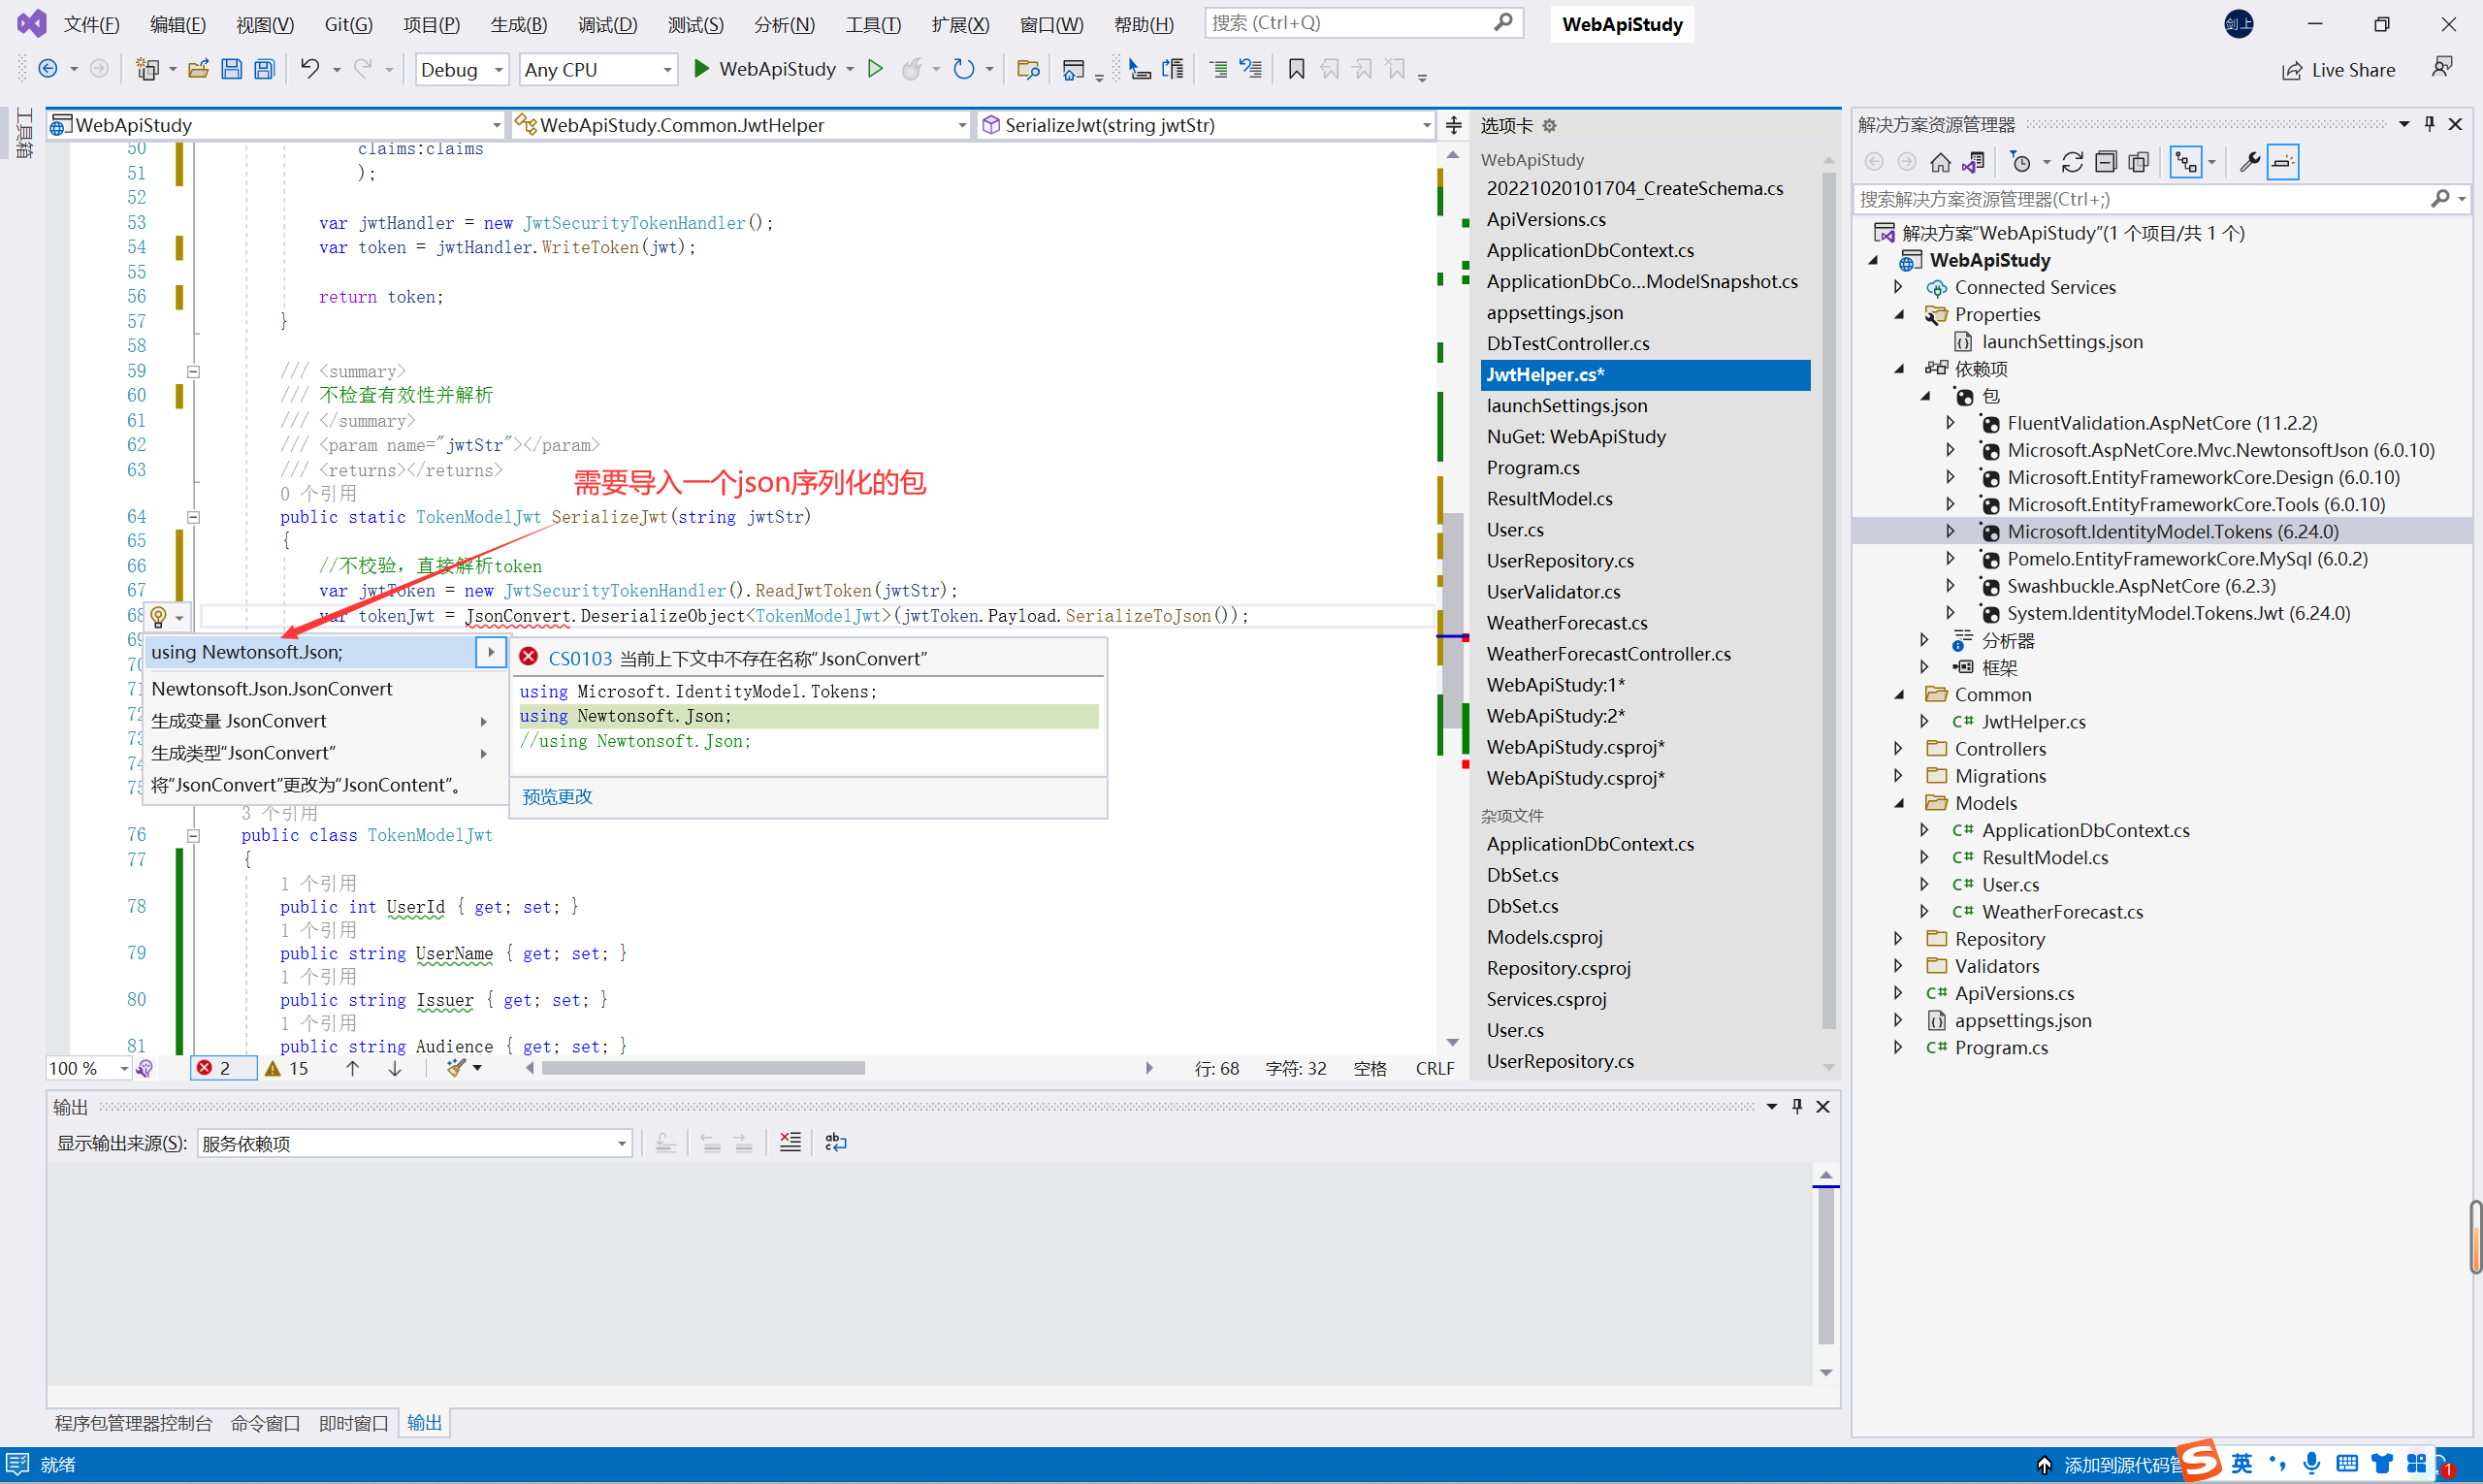Click the Undo toolbar icon

[x=310, y=69]
